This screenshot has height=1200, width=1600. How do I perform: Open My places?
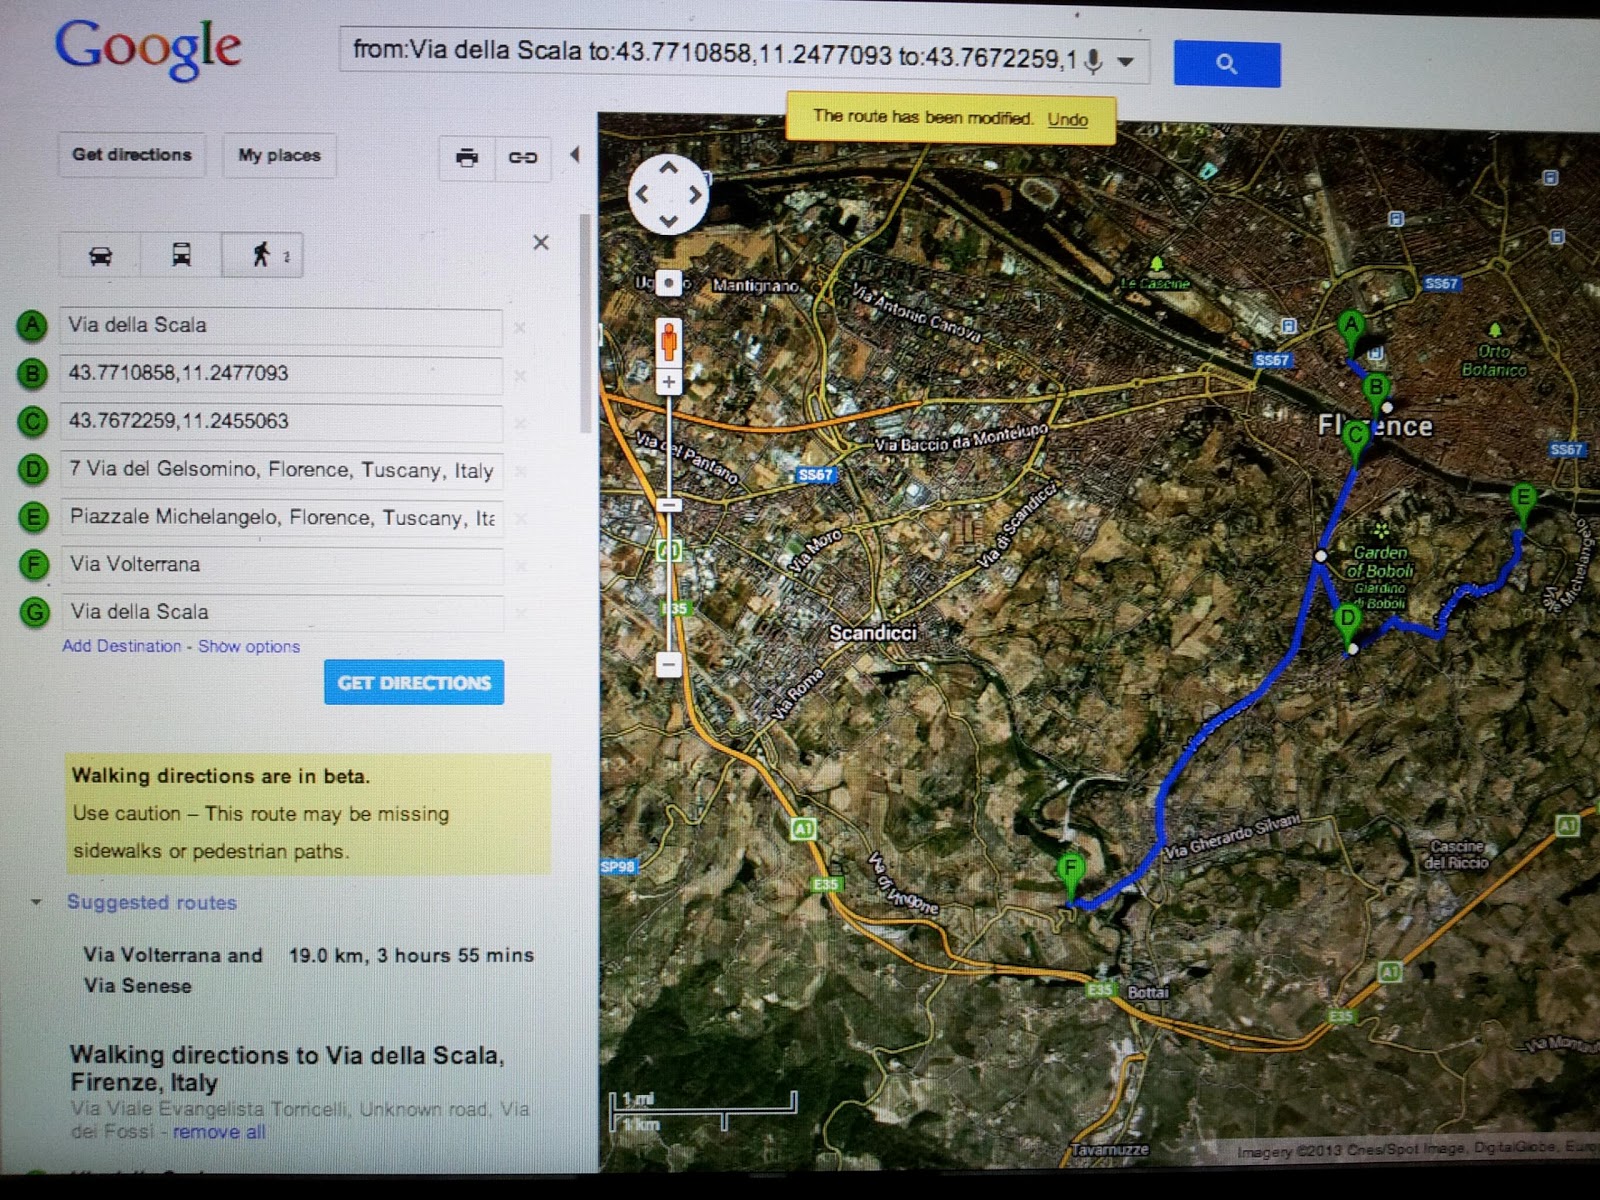(279, 155)
